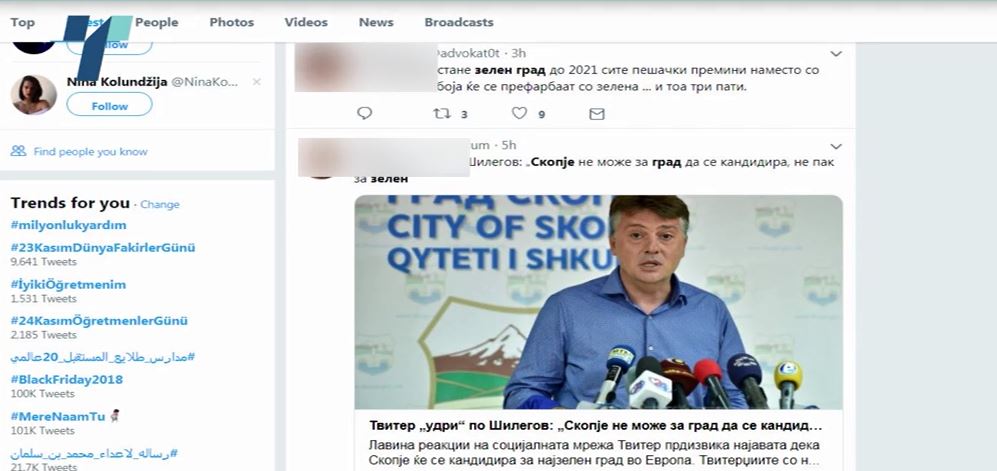Expand the second tweet's options chevron
This screenshot has width=997, height=471.
(x=836, y=147)
